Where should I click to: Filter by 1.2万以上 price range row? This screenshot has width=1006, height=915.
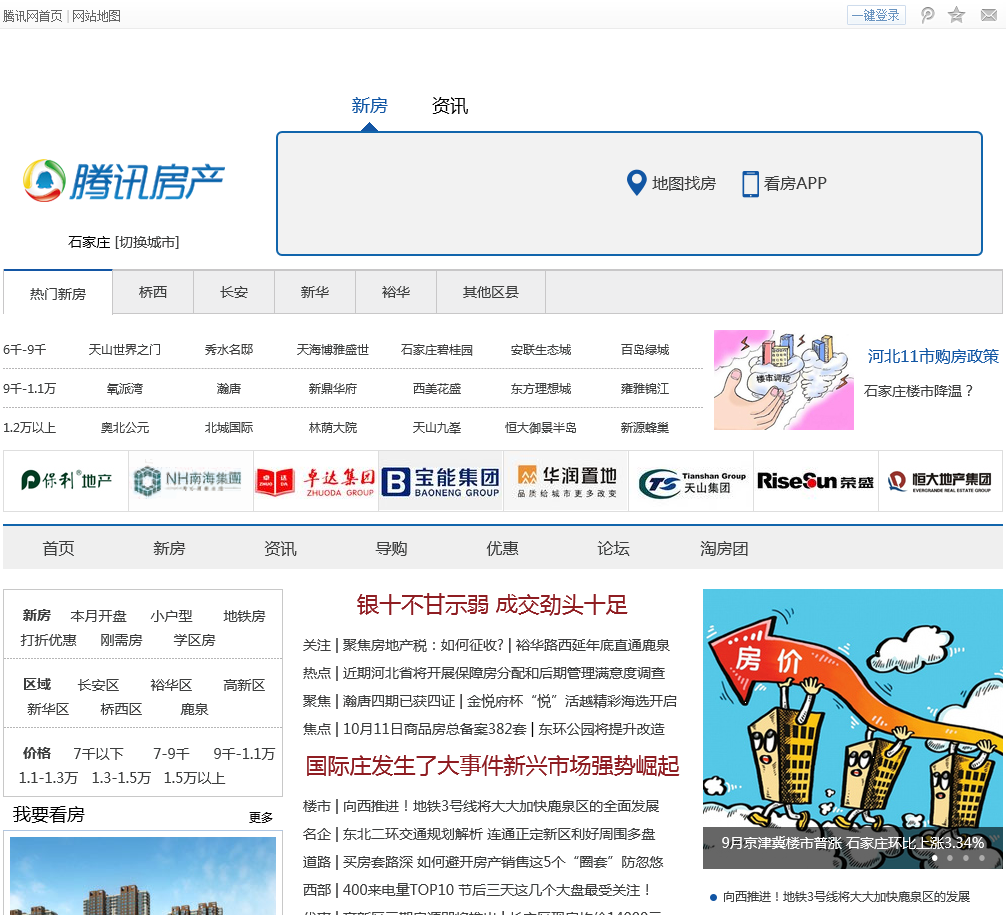(30, 427)
